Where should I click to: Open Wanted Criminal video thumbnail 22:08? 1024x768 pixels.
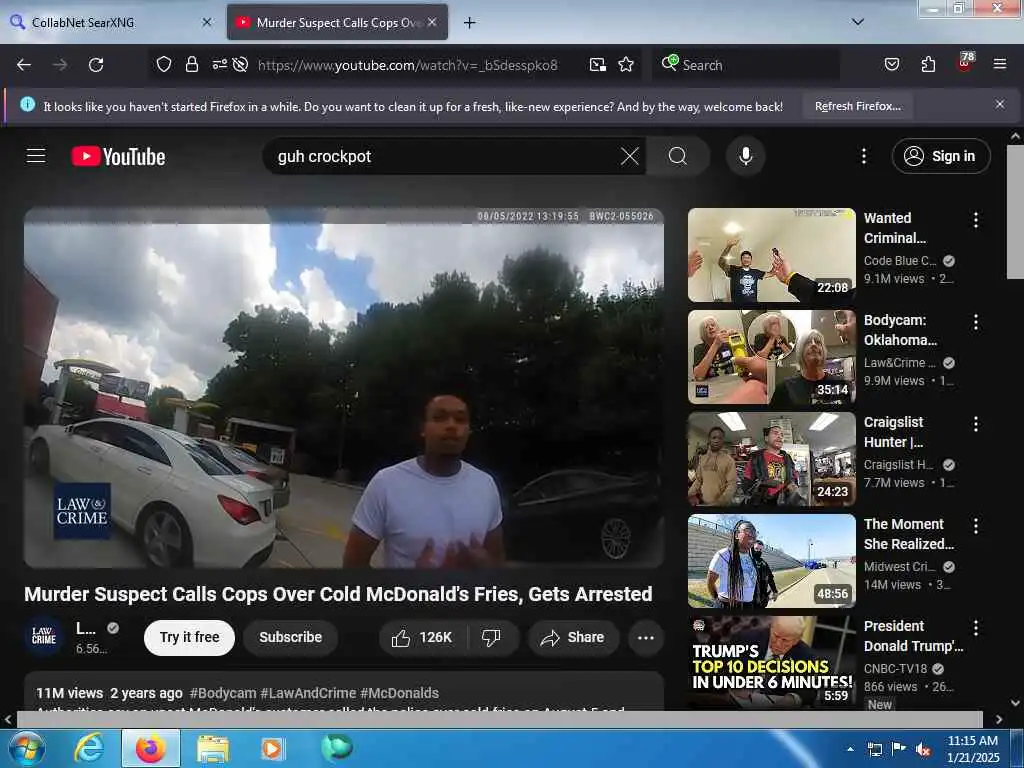coord(771,255)
